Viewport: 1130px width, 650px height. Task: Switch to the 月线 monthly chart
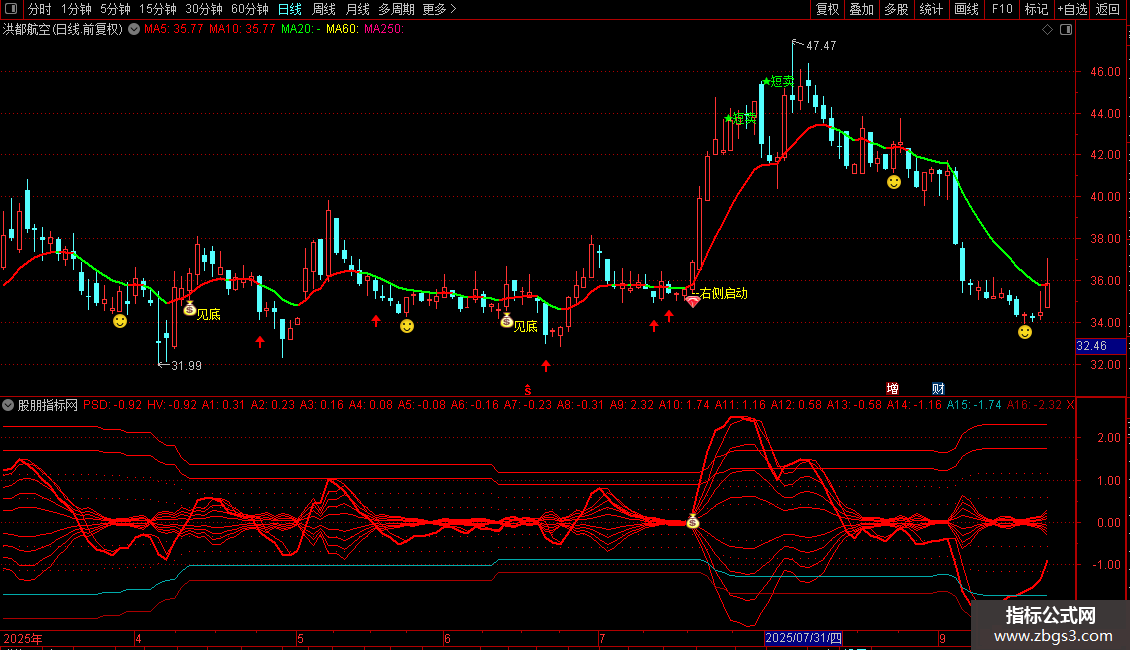(x=357, y=9)
